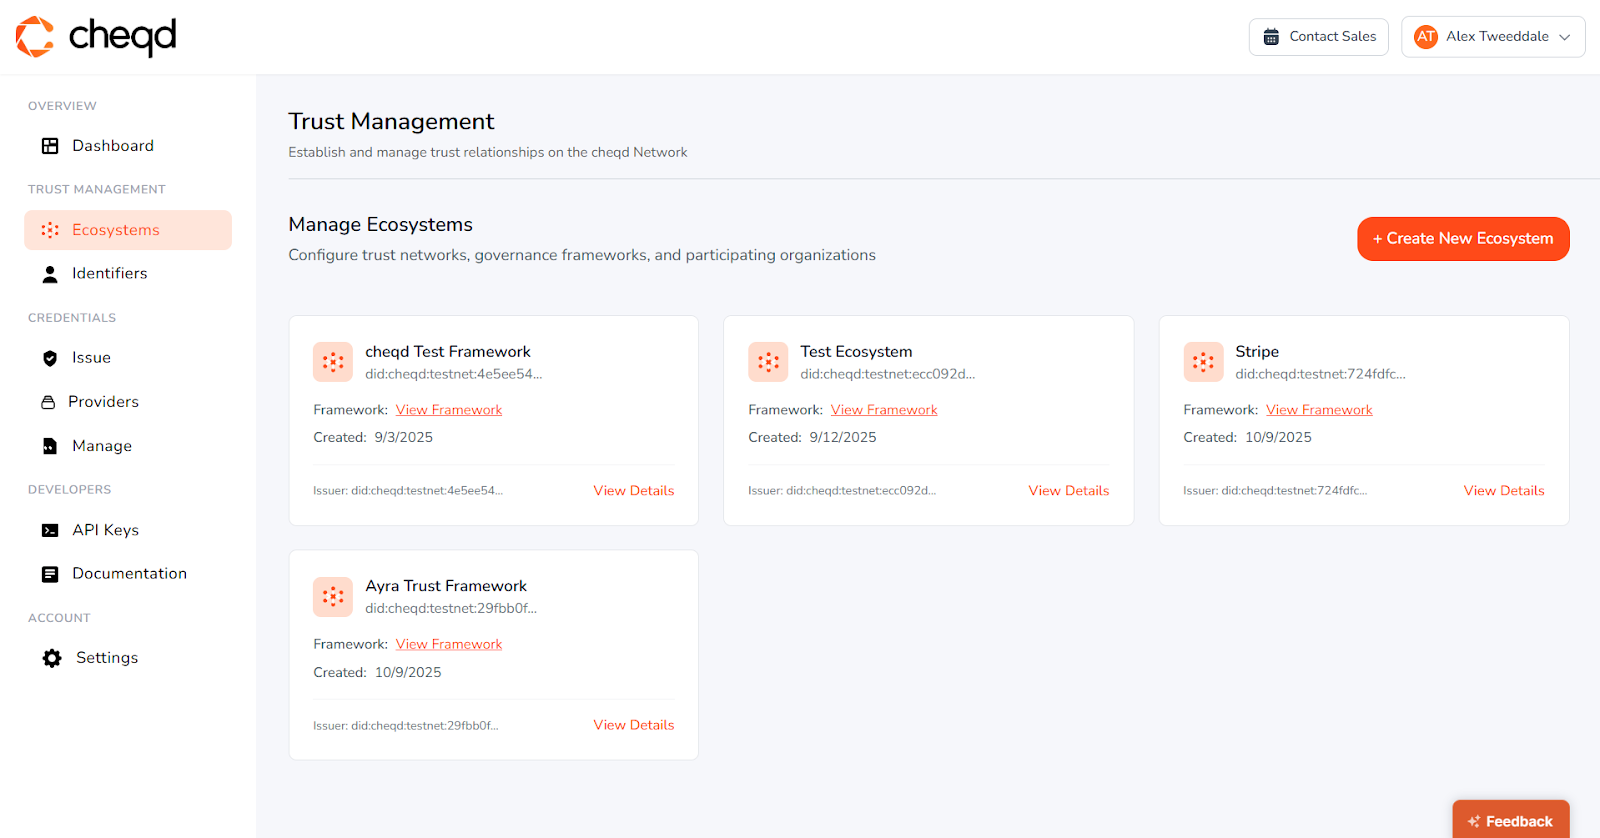
Task: Click the Ayra Trust Framework card icon
Action: pyautogui.click(x=333, y=597)
